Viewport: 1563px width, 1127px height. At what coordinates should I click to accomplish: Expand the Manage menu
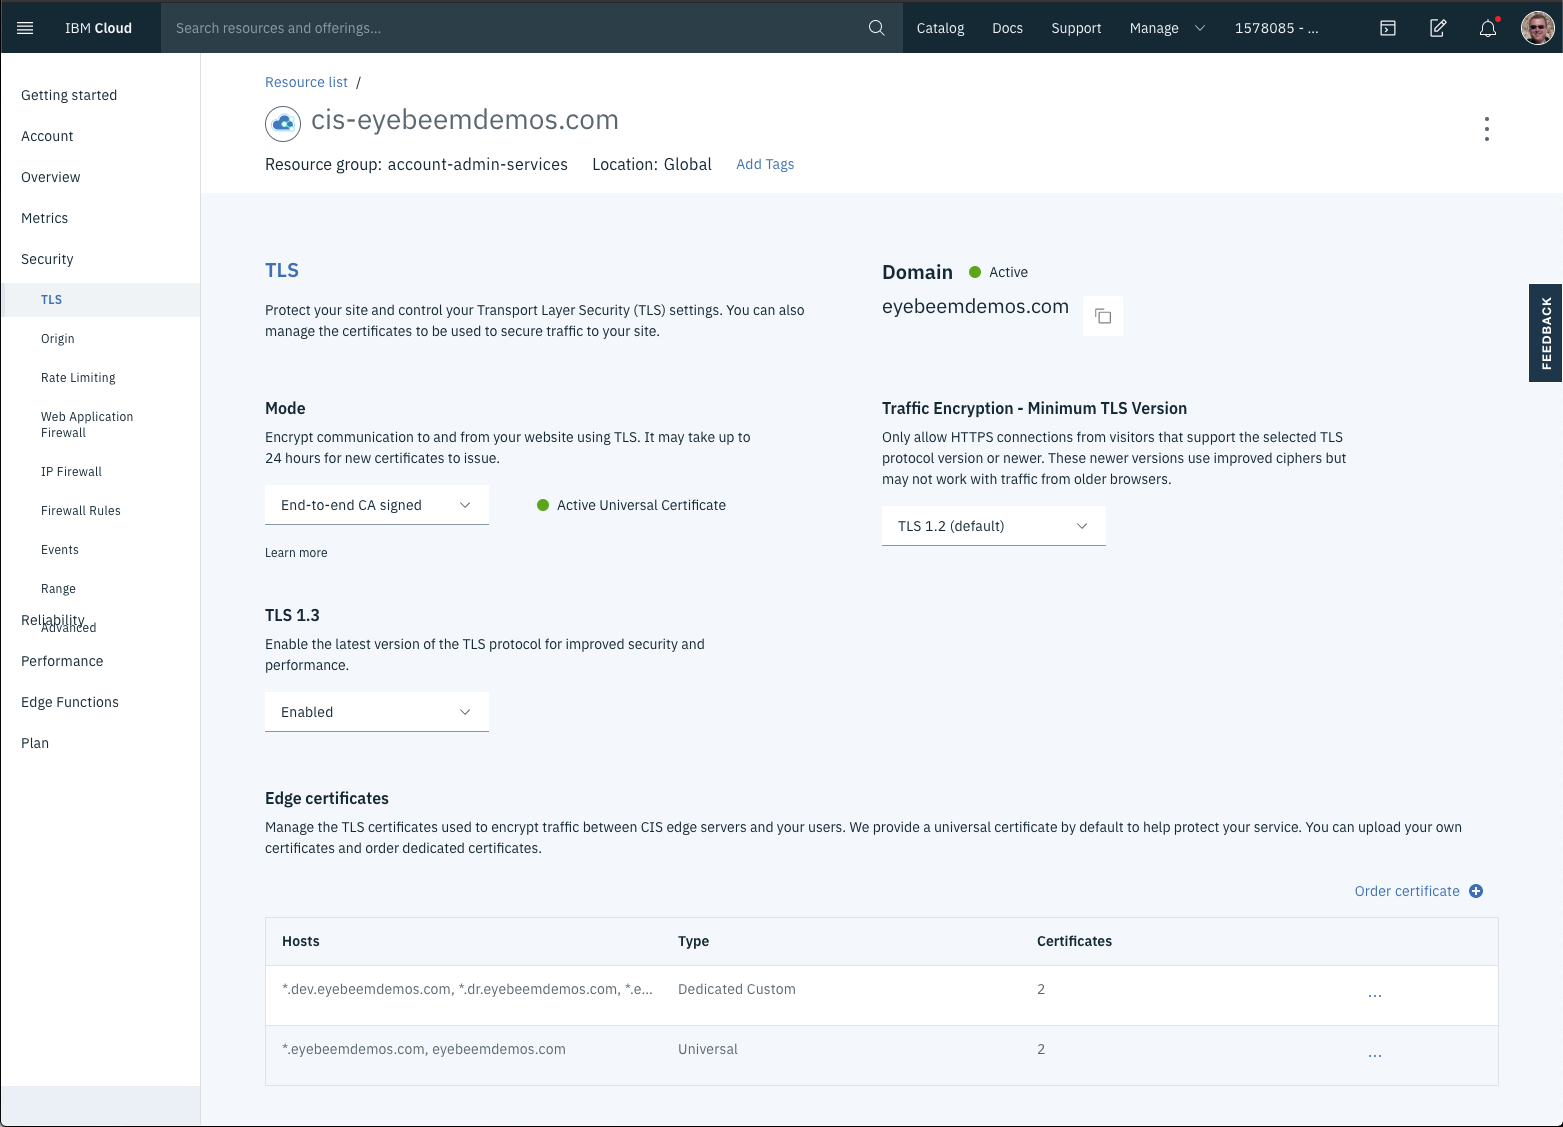click(x=1167, y=28)
